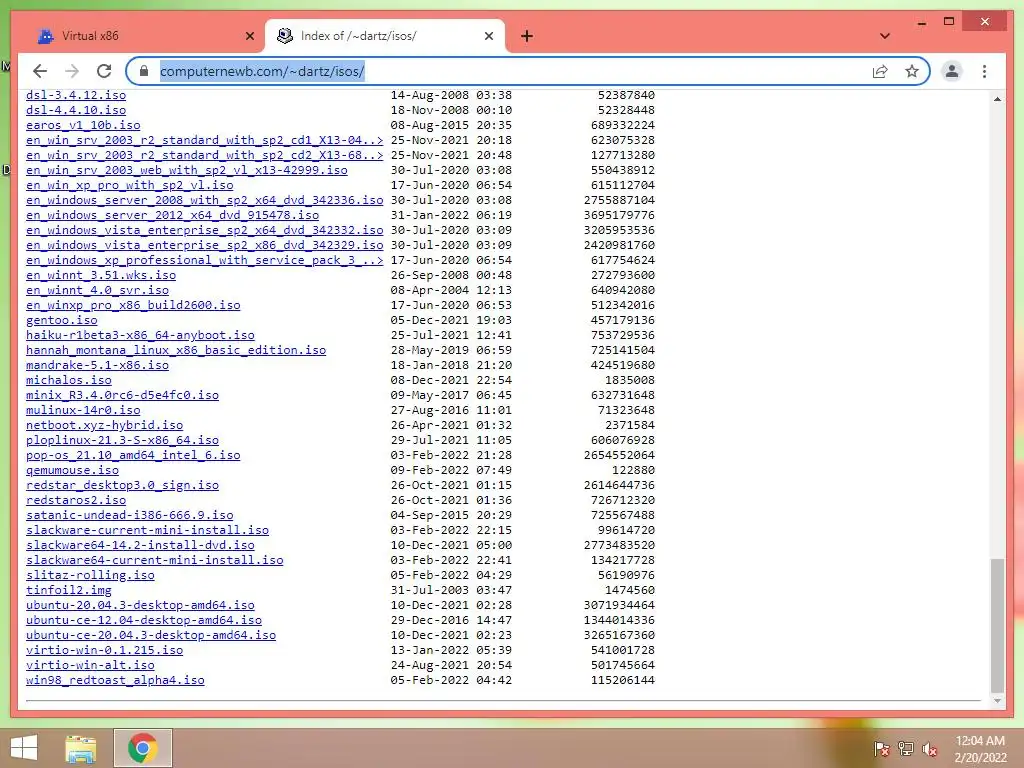Download gentoo.iso
The image size is (1024, 768).
(61, 321)
